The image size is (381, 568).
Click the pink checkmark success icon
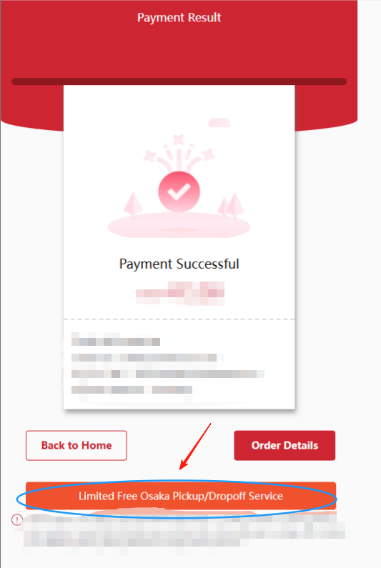(179, 192)
